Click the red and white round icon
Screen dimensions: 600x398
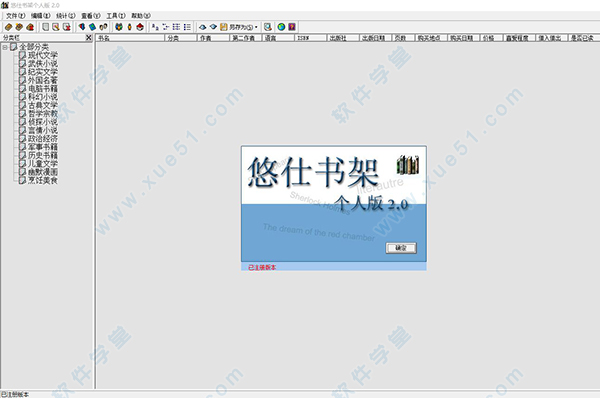140,27
